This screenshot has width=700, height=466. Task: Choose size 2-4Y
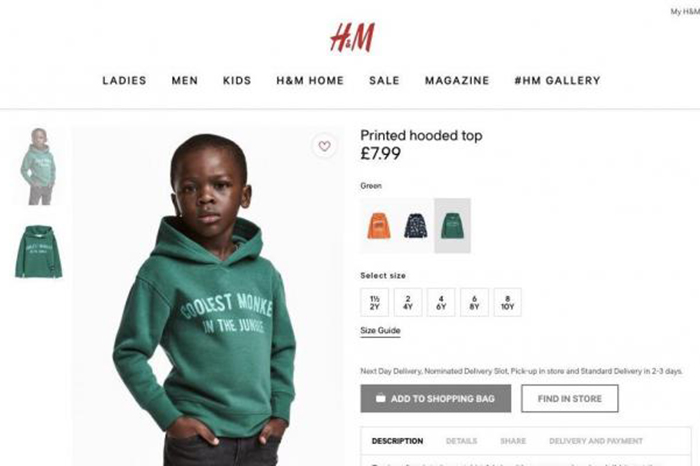click(x=408, y=303)
